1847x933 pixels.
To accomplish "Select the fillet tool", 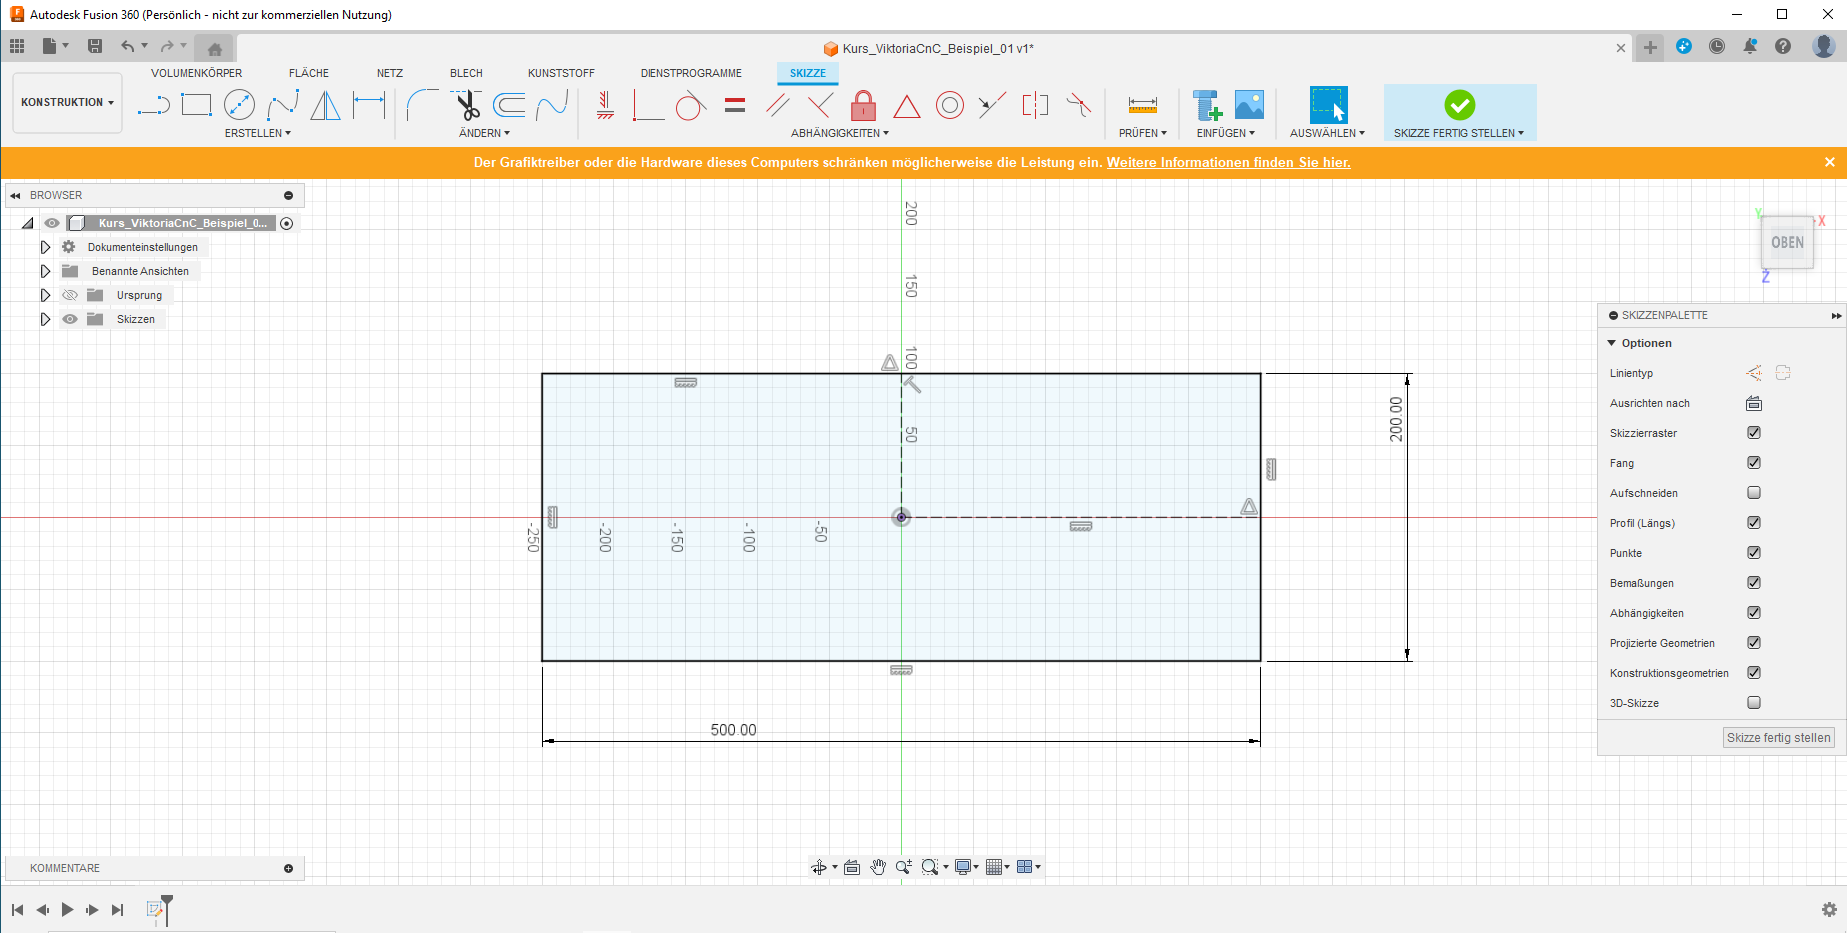I will [x=422, y=105].
